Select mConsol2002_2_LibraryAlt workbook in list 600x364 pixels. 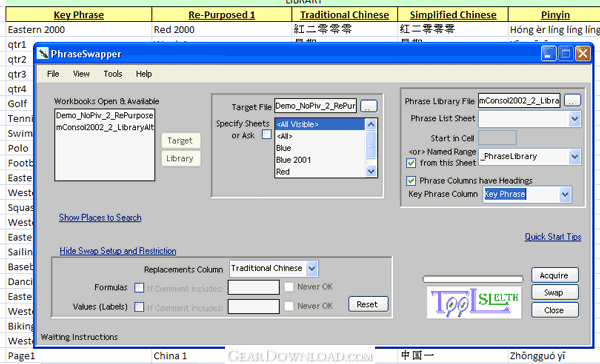(x=104, y=127)
